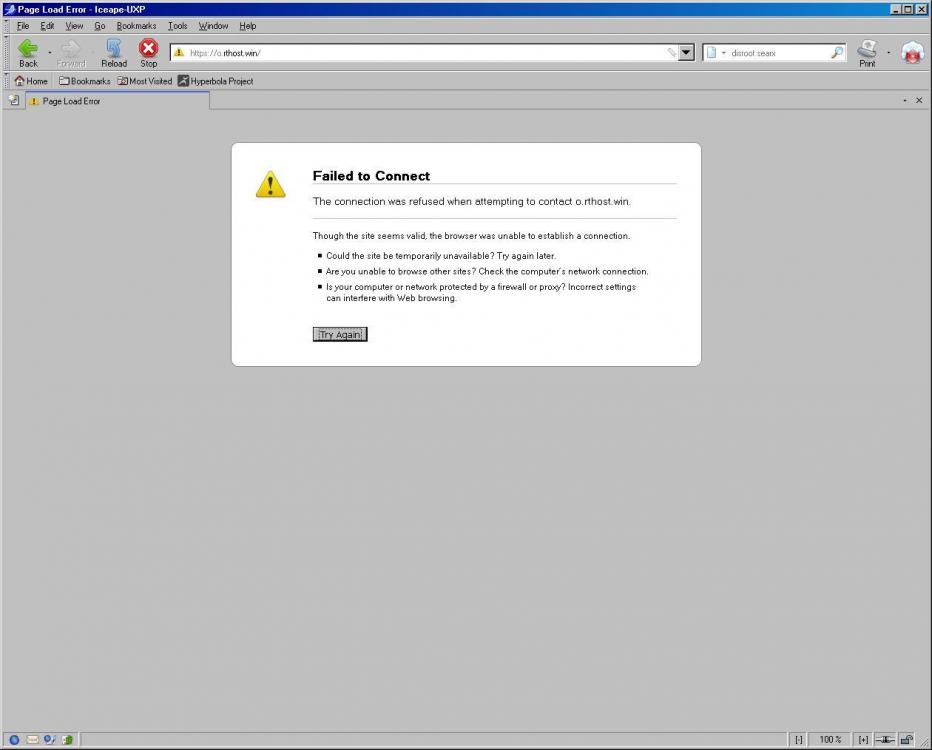Open the Bookmarks menu

(x=136, y=26)
